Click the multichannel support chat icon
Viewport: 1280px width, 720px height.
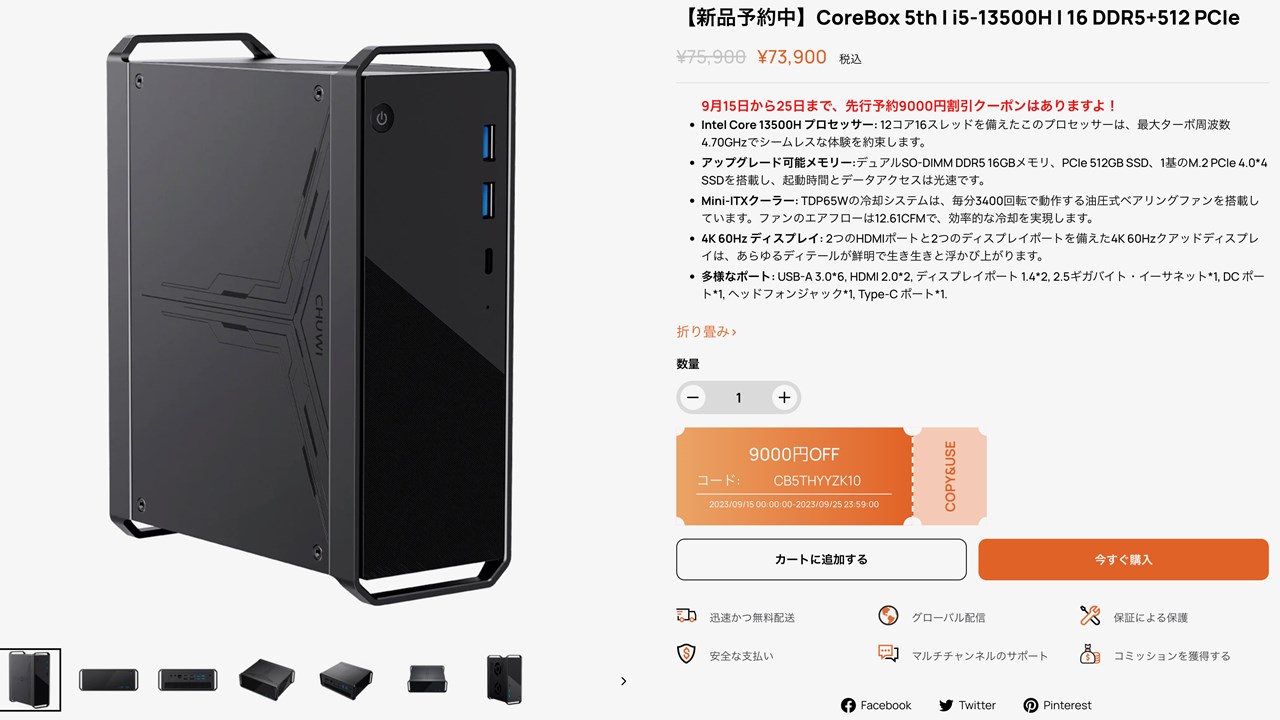[888, 655]
